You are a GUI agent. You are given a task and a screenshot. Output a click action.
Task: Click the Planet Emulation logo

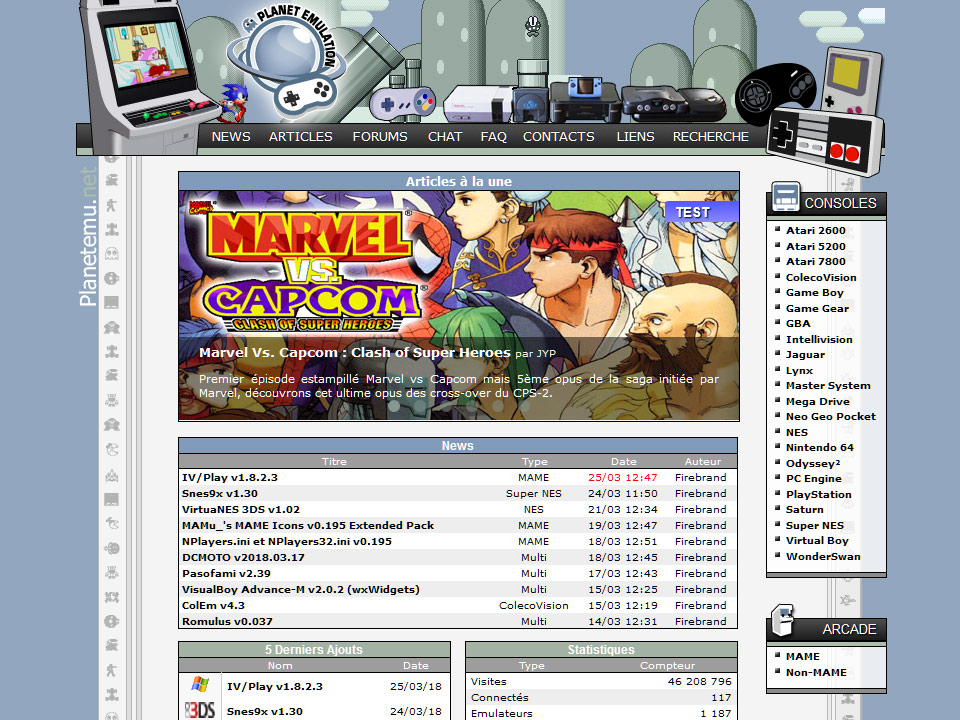pos(286,63)
